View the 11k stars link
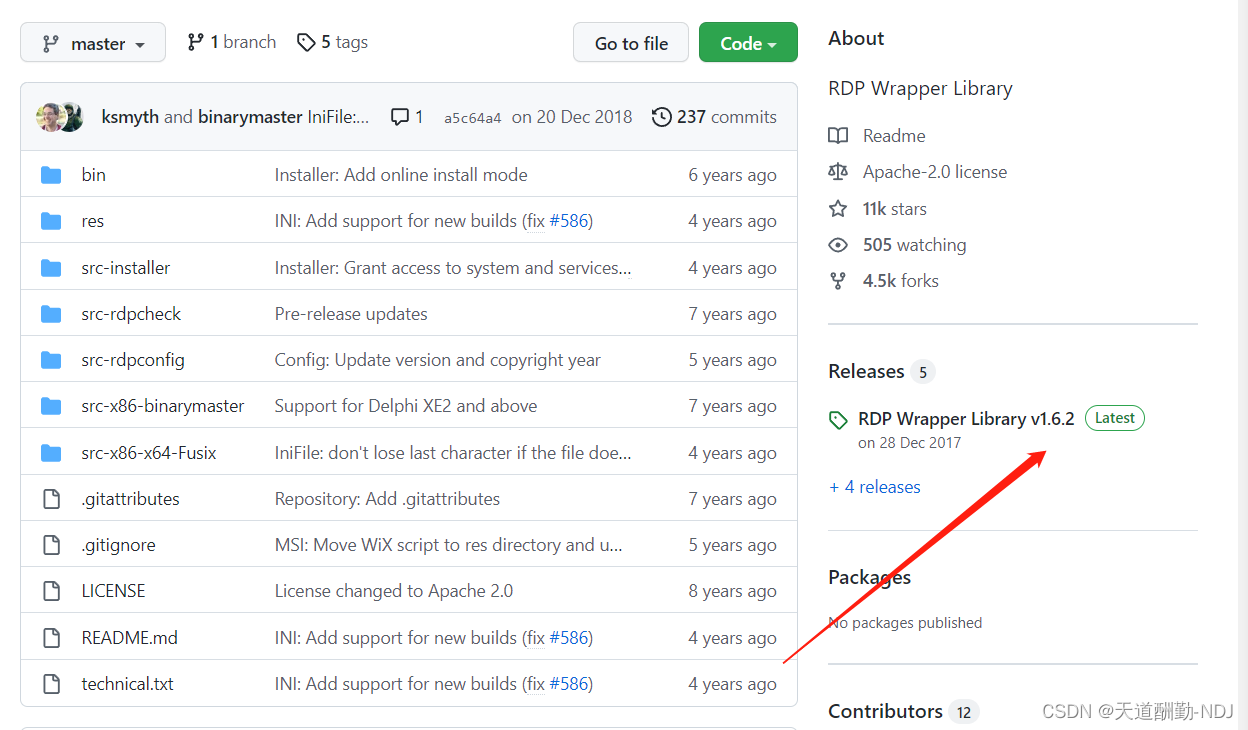Screen dimensions: 1248x730 (895, 209)
